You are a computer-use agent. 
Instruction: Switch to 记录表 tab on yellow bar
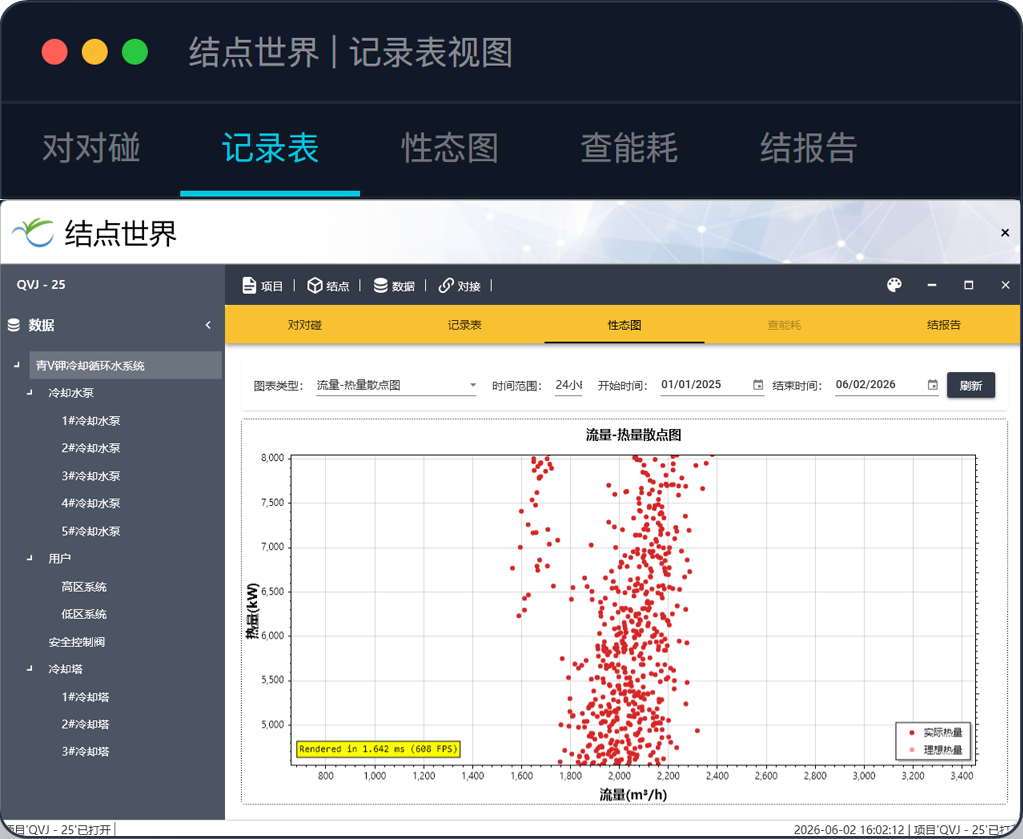(x=465, y=325)
